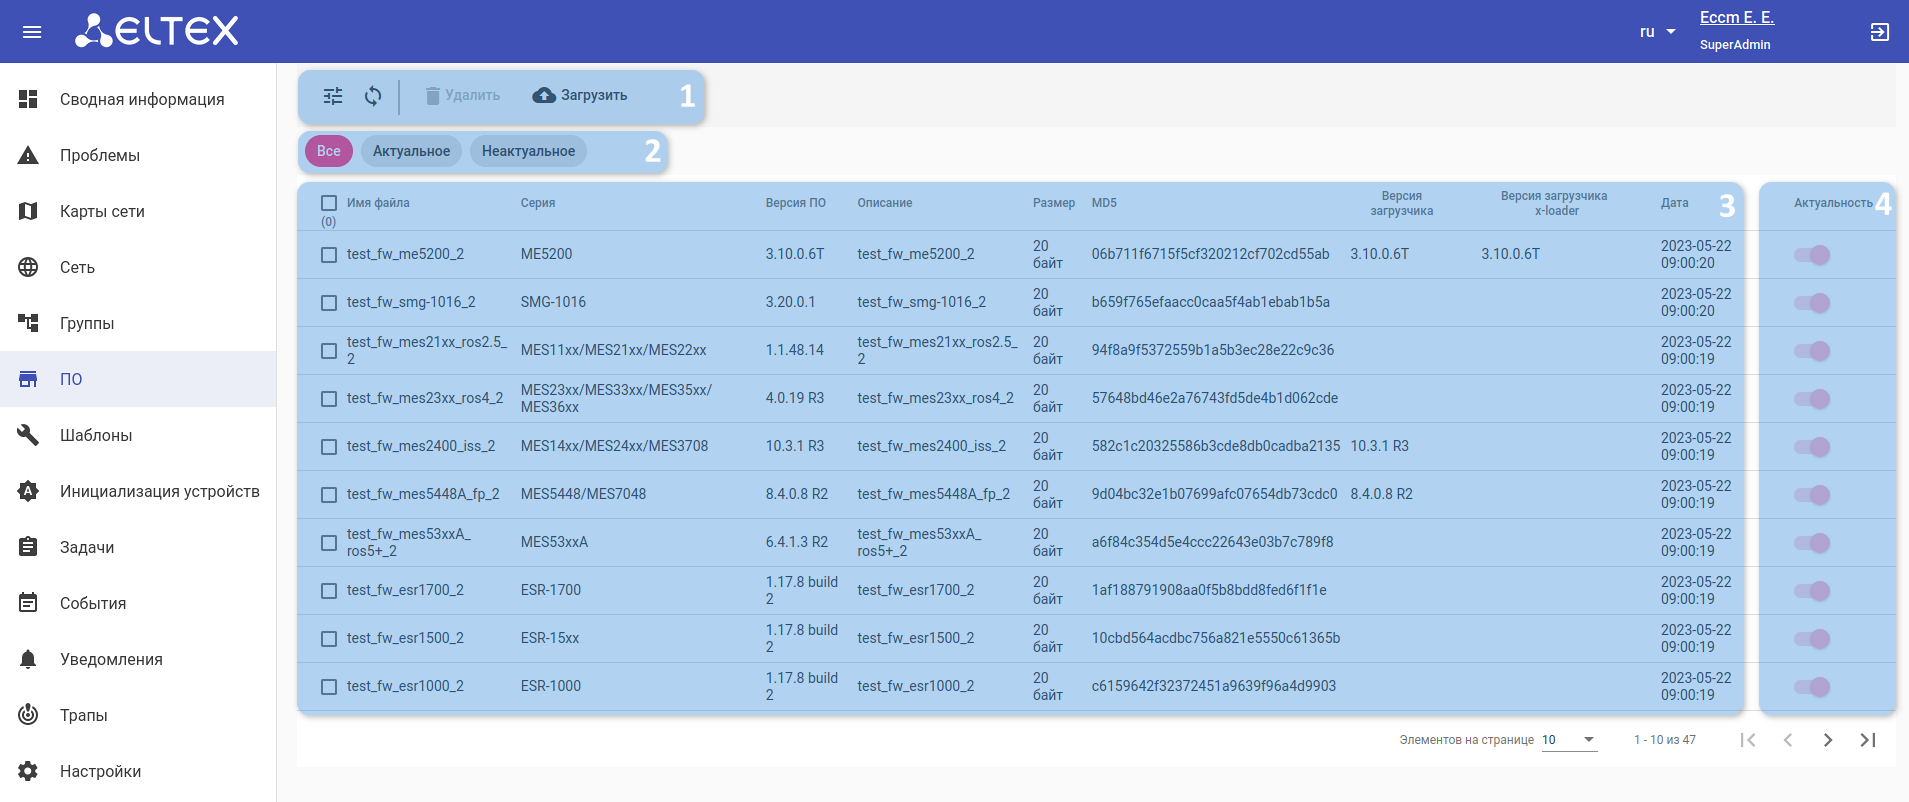1909x802 pixels.
Task: Click the refresh icon in toolbar
Action: click(x=373, y=96)
